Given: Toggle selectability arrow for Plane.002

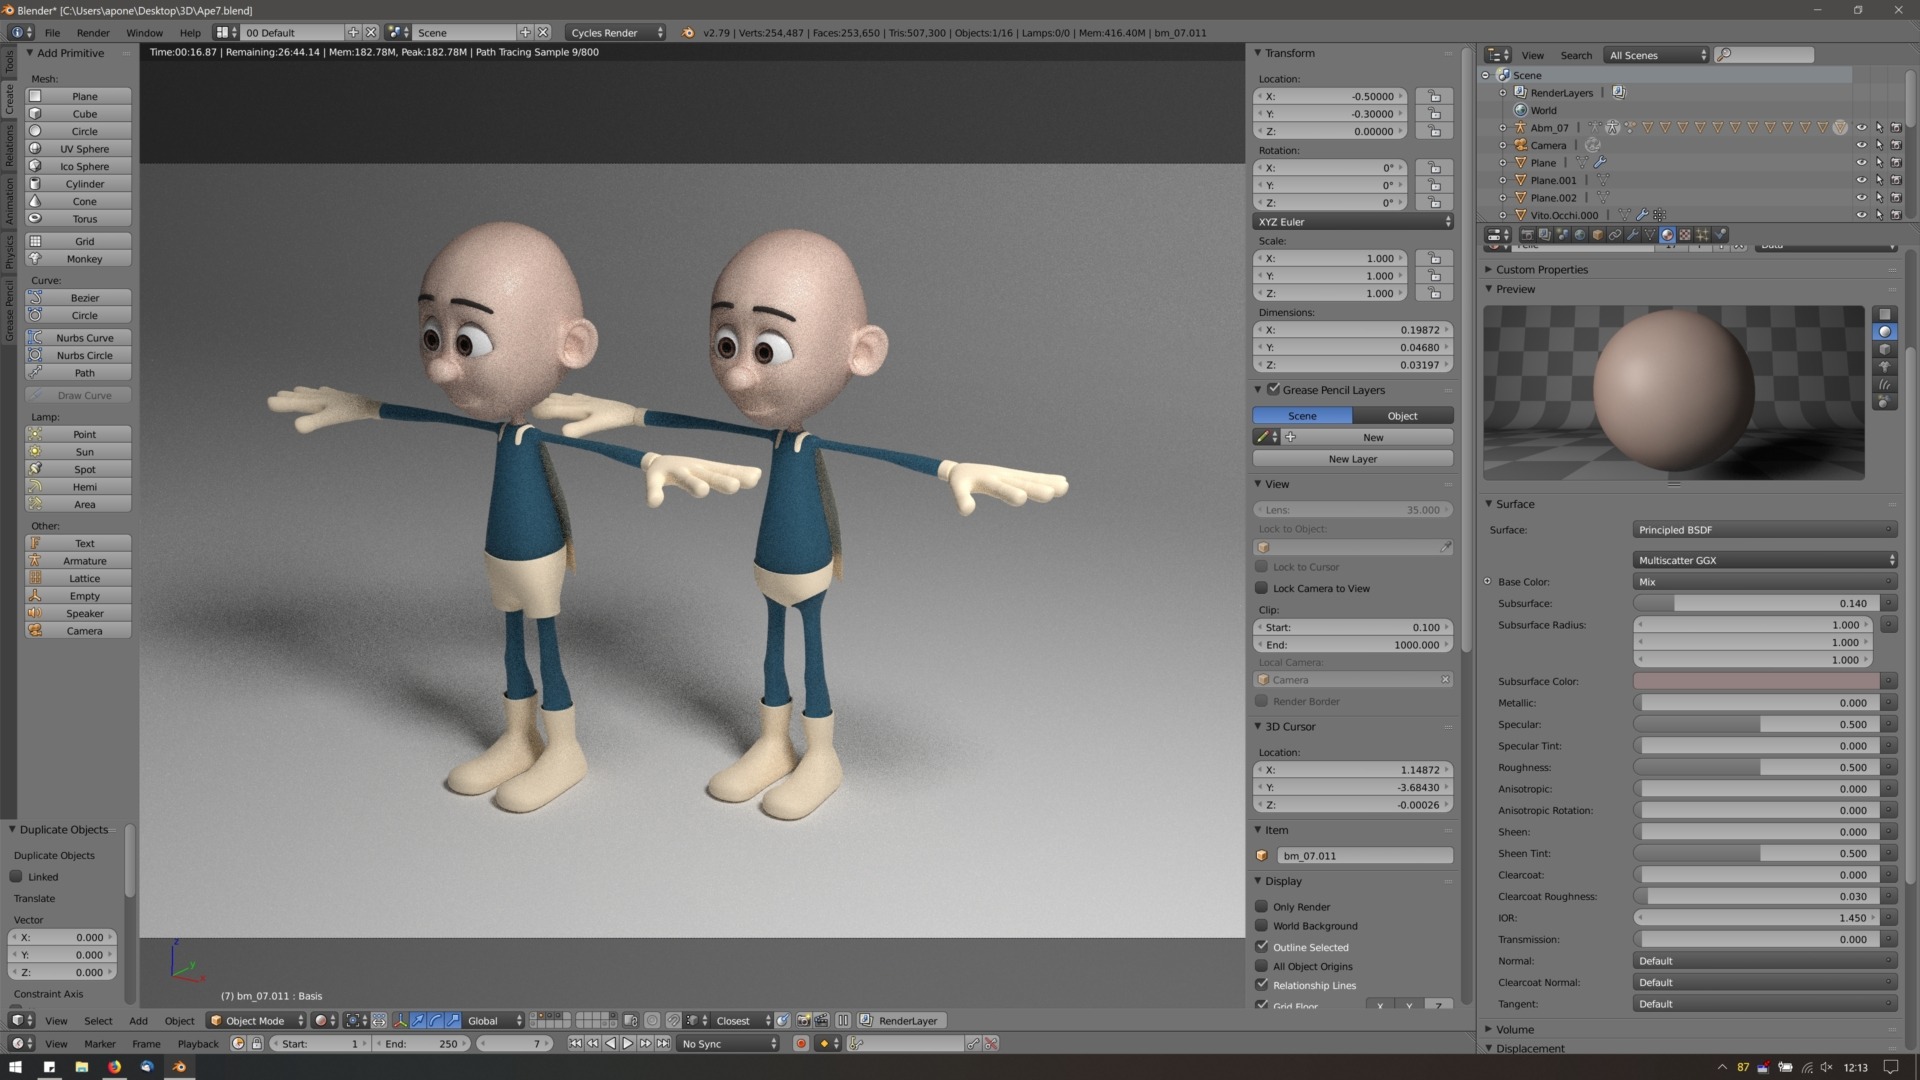Looking at the screenshot, I should tap(1879, 198).
